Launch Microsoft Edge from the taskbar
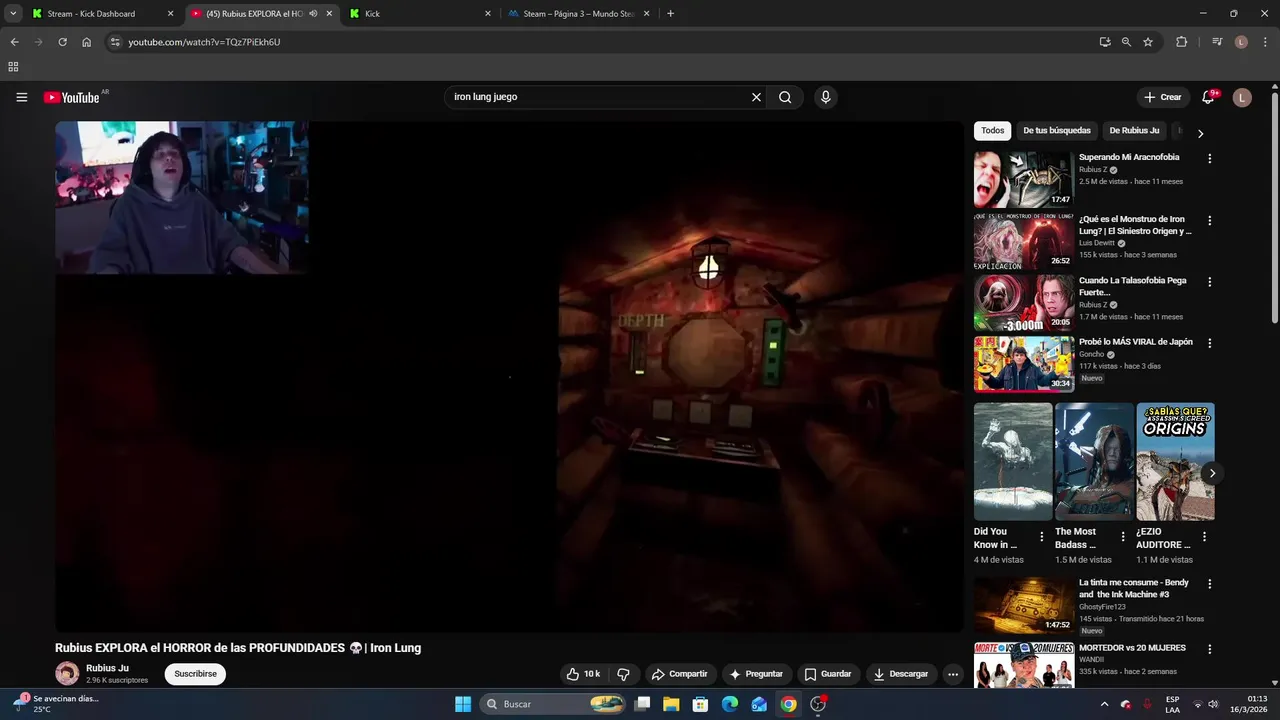Screen dimensions: 1280x720 [x=730, y=704]
